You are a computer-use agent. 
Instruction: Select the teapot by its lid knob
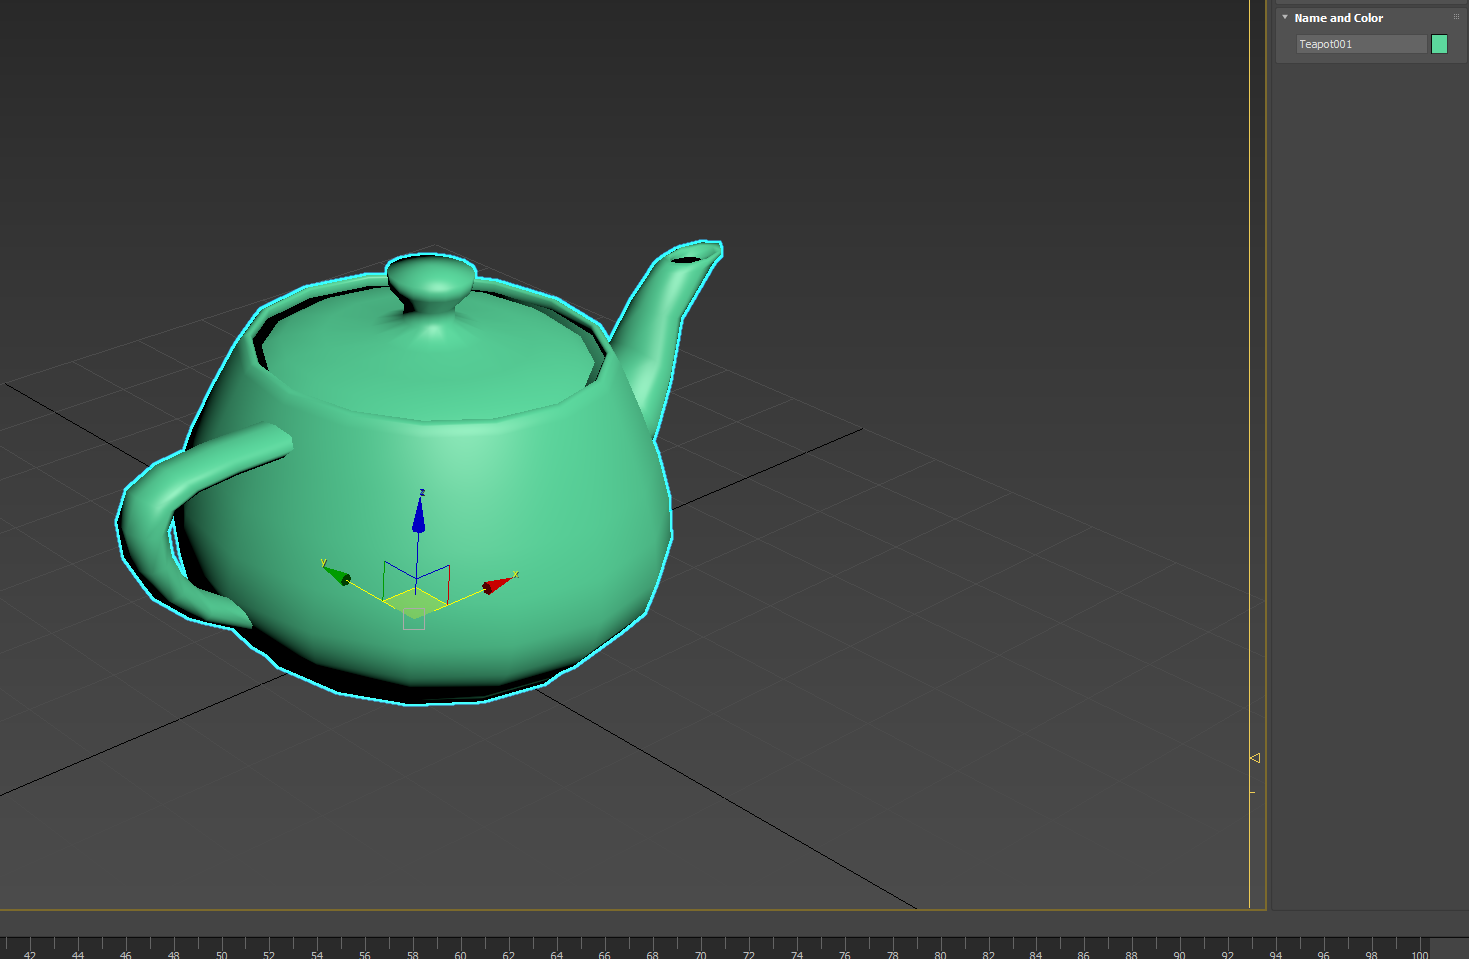click(x=431, y=281)
